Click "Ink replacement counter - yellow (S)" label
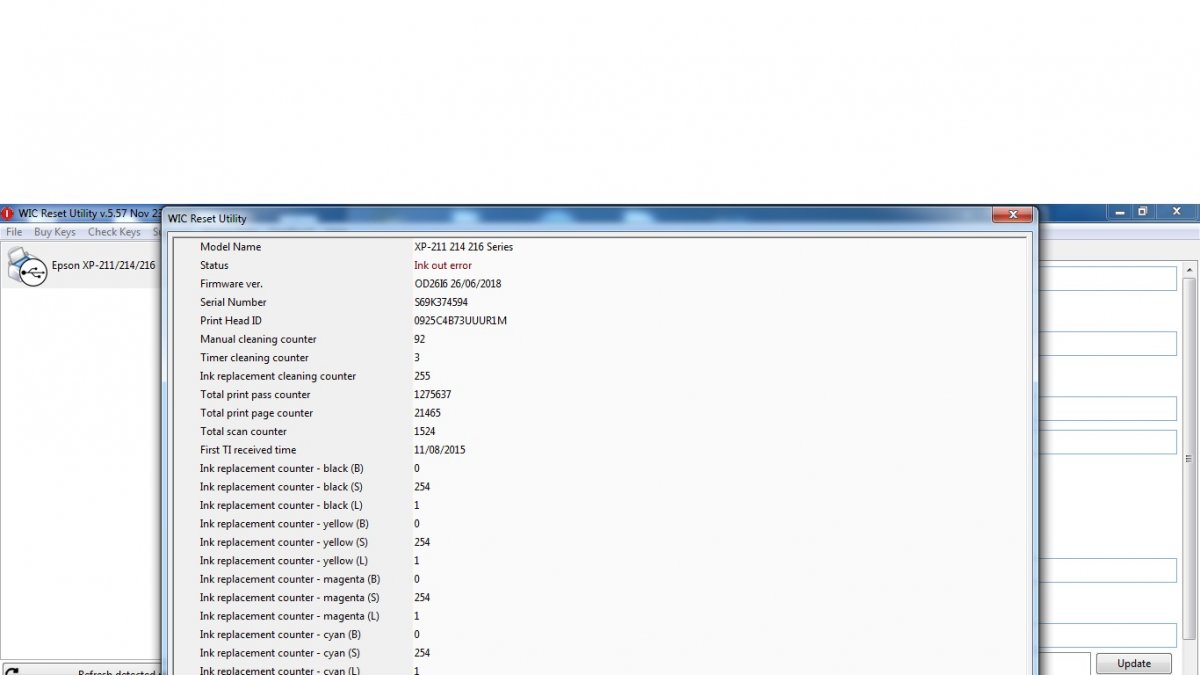 (284, 543)
